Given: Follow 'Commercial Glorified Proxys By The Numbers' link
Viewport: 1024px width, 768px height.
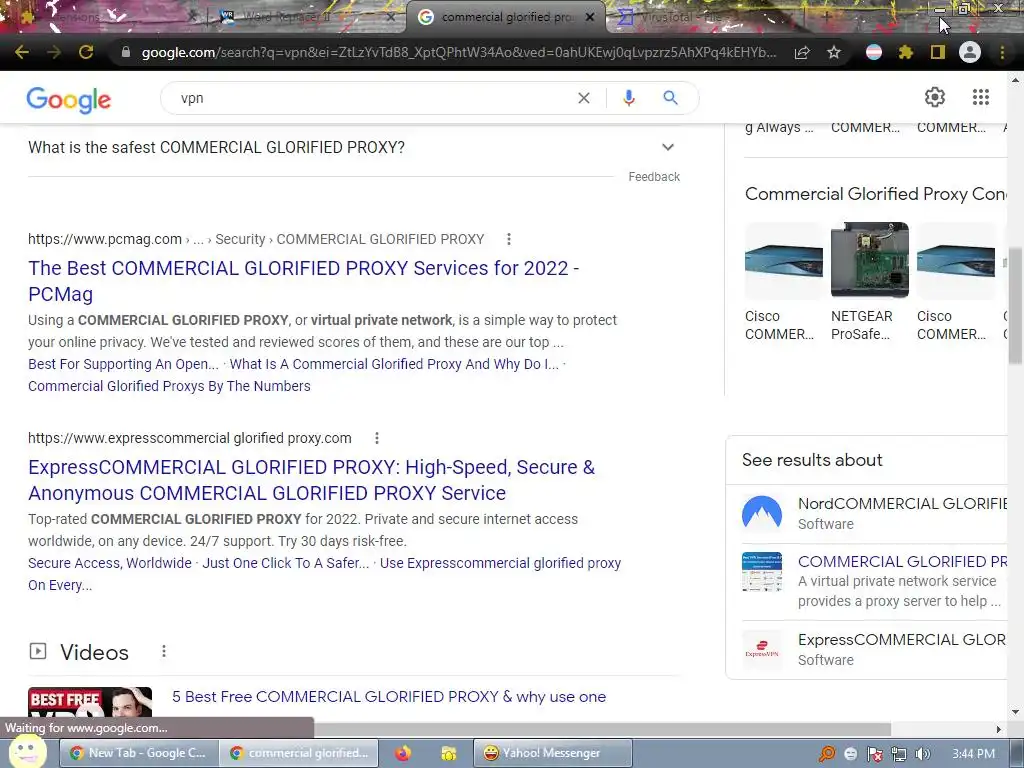Looking at the screenshot, I should [x=169, y=386].
